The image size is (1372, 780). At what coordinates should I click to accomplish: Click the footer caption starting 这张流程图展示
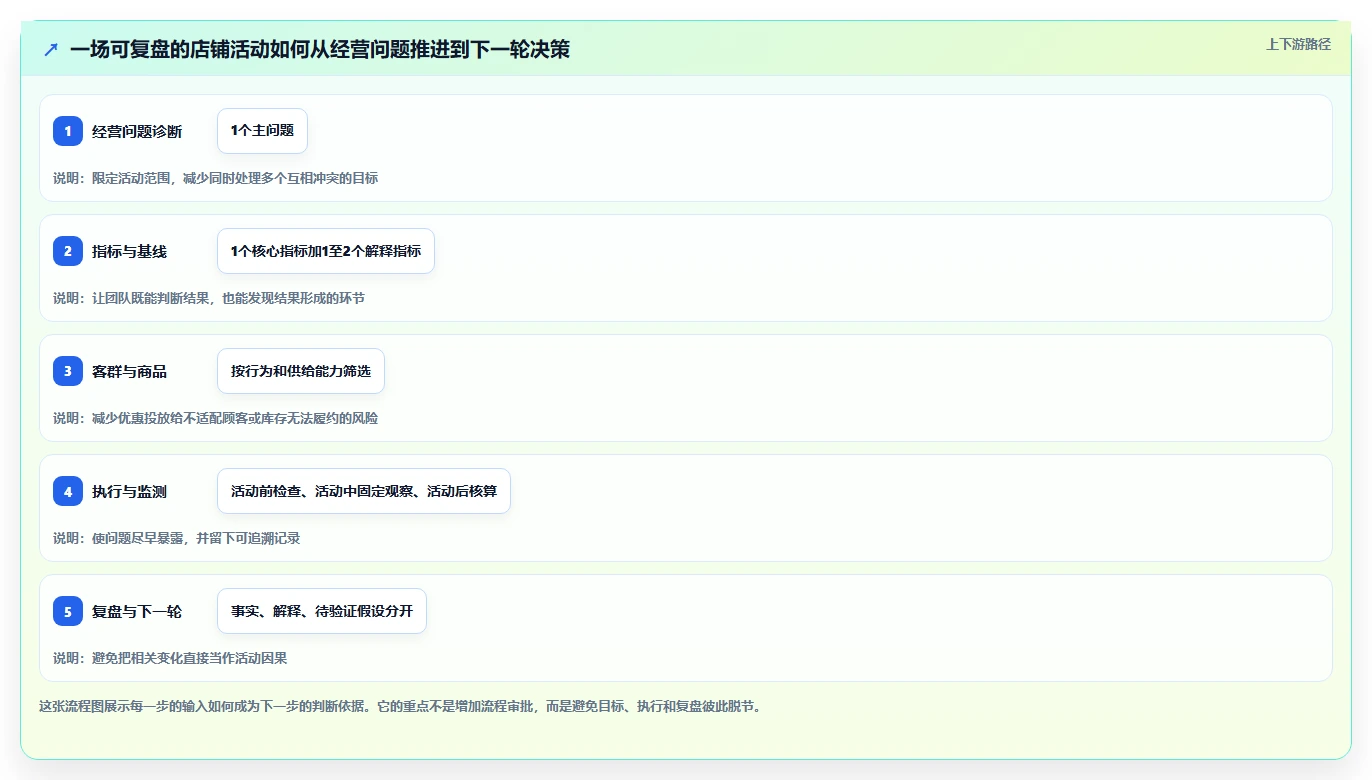403,706
